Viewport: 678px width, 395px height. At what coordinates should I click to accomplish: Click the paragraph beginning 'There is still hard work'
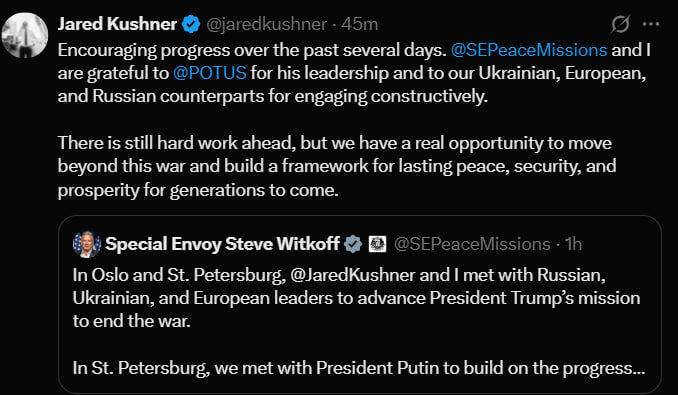pos(337,166)
